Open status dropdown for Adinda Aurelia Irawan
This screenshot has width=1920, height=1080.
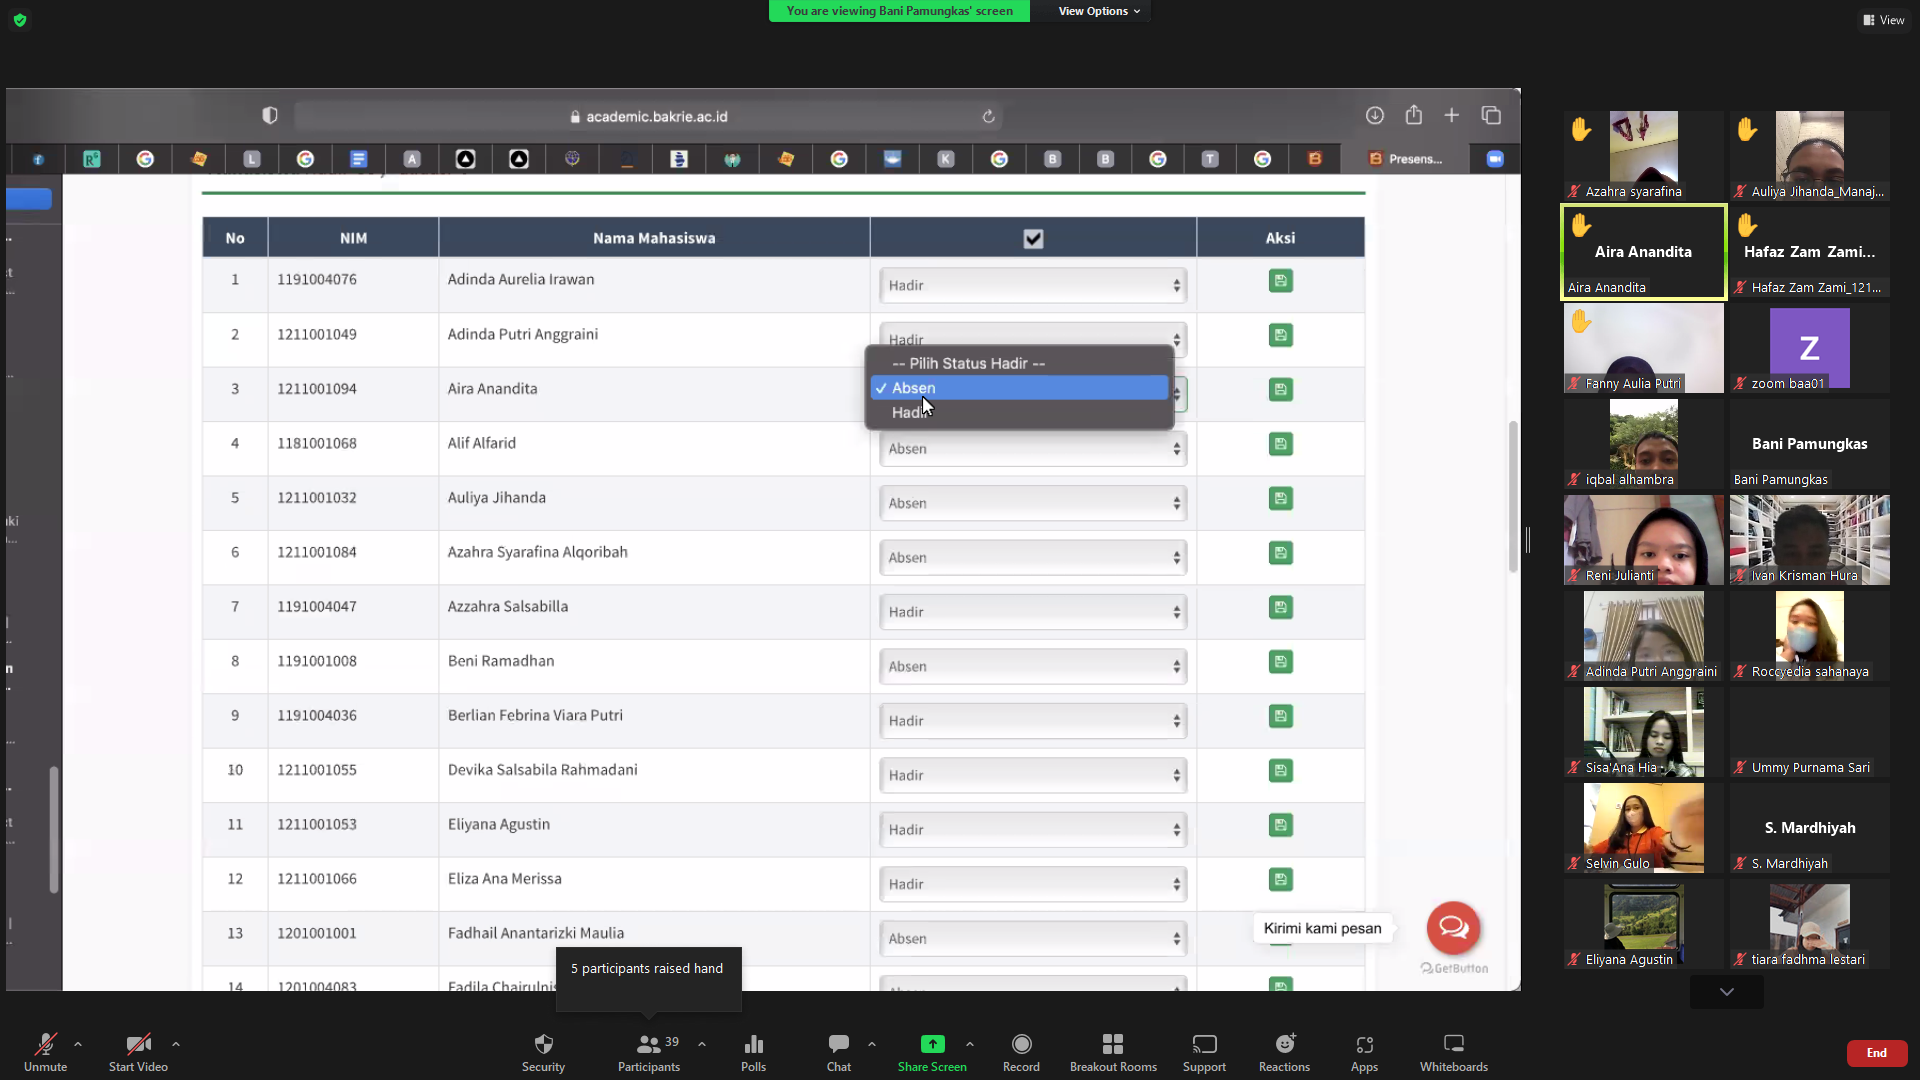1033,286
